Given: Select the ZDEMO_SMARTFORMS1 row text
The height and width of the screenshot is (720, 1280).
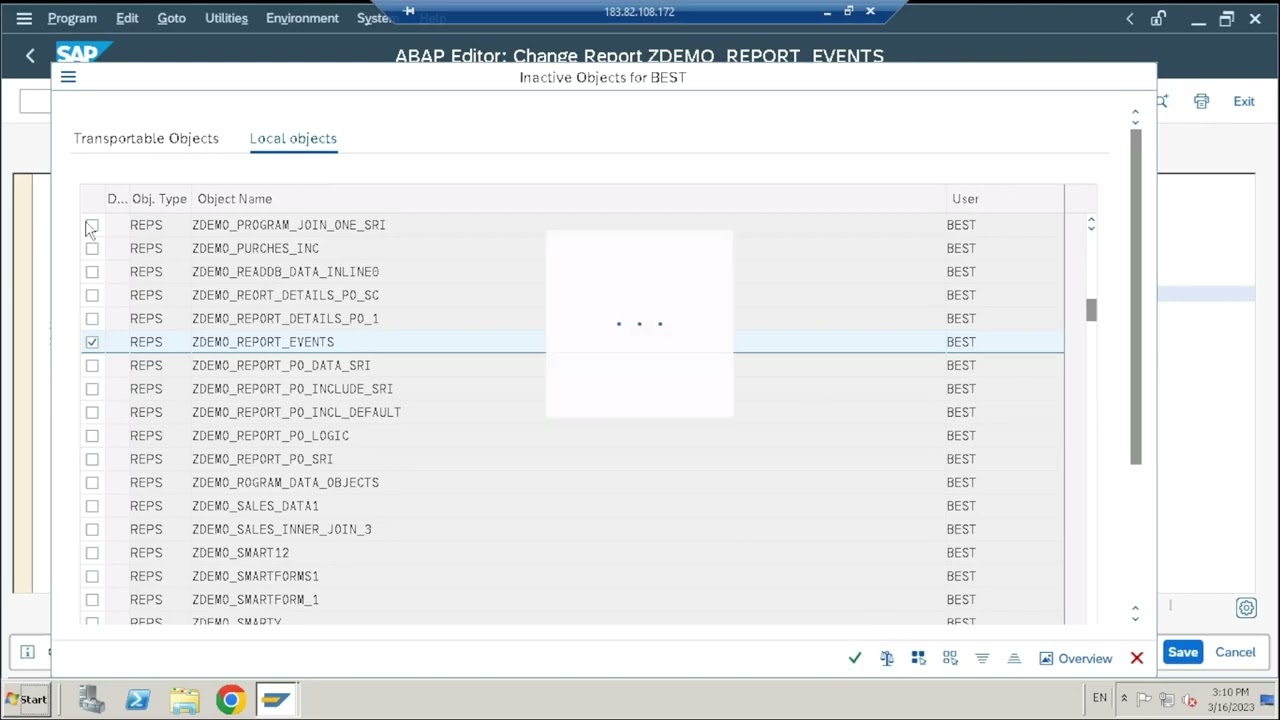Looking at the screenshot, I should [255, 576].
